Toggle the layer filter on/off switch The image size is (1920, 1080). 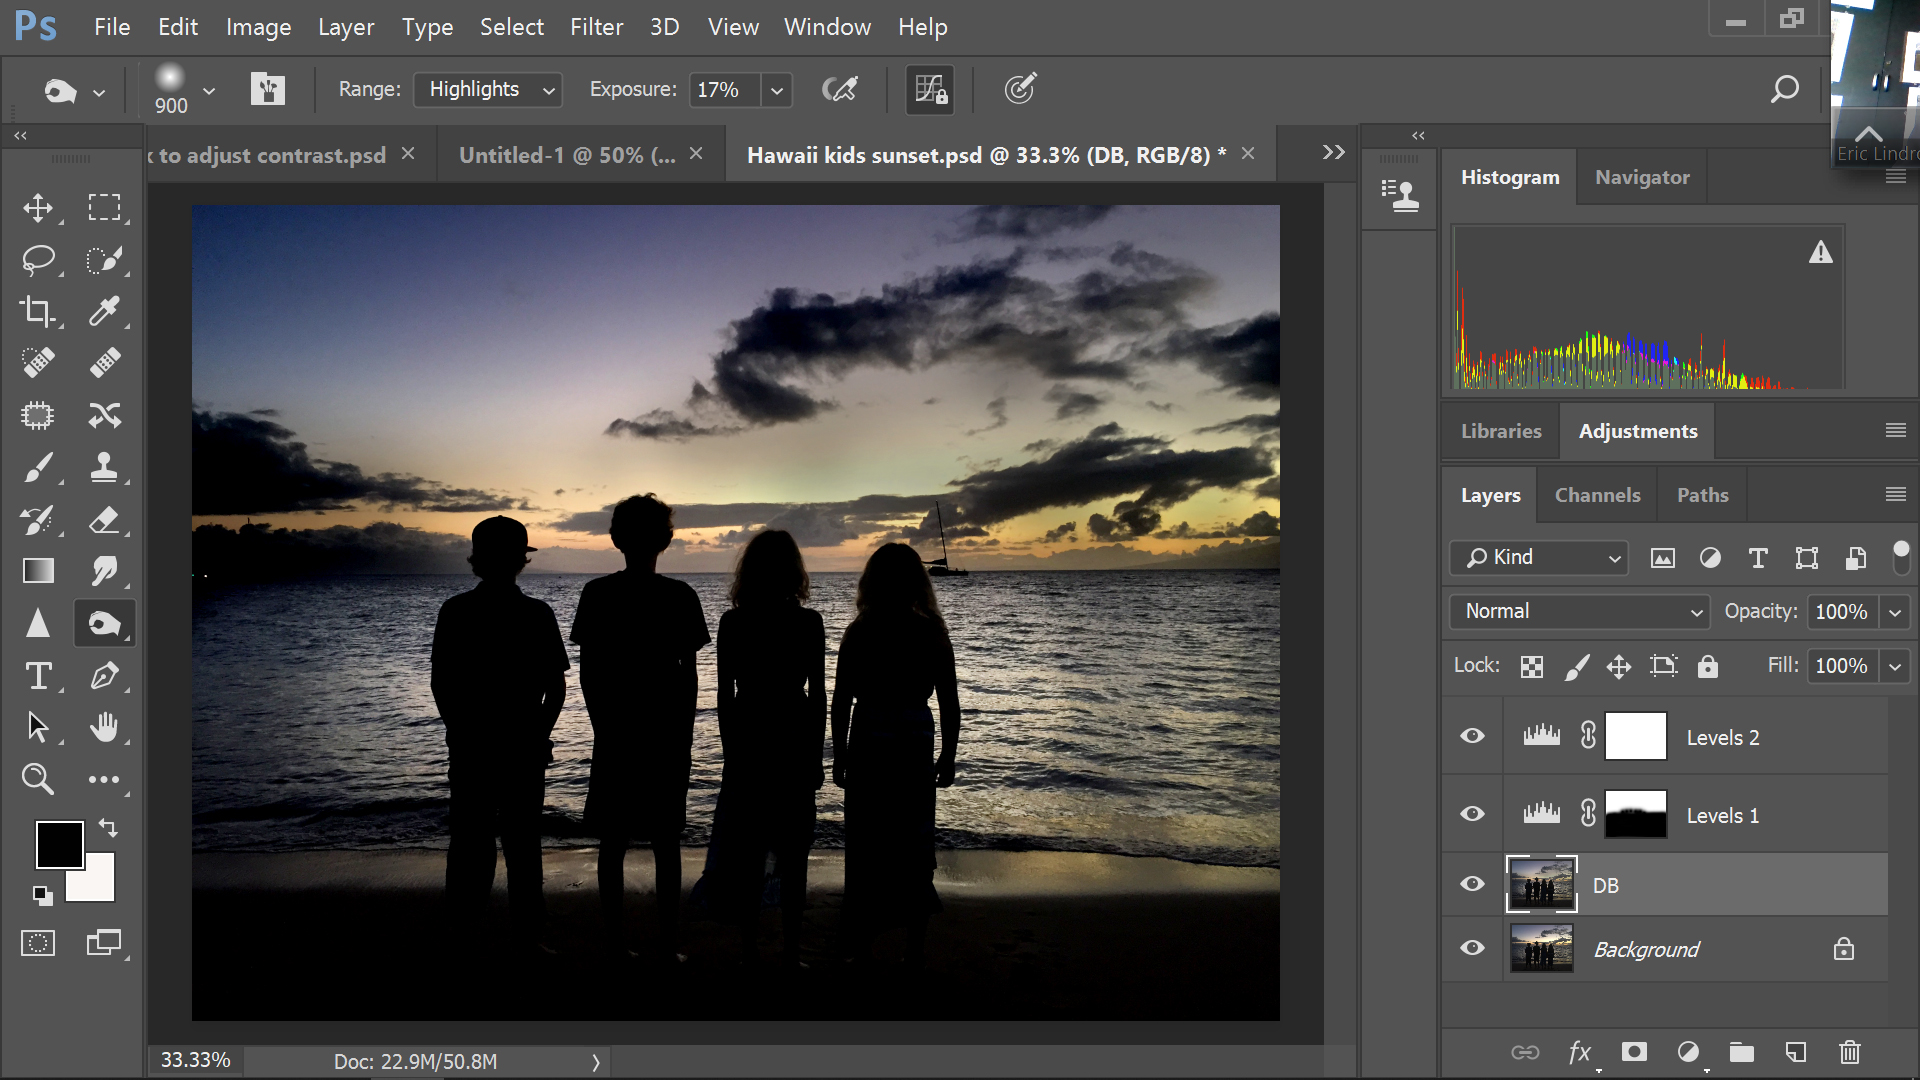1901,557
